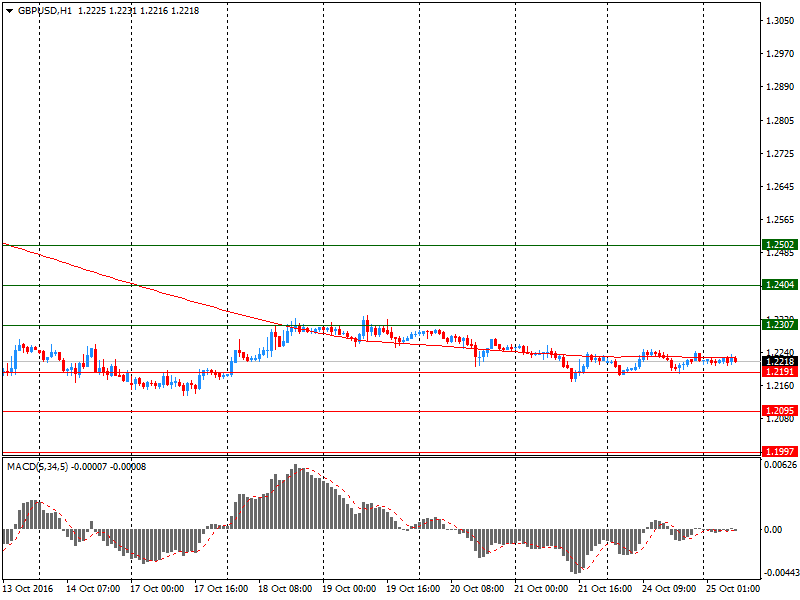Click the MACD zero level label 0.00

pyautogui.click(x=773, y=530)
